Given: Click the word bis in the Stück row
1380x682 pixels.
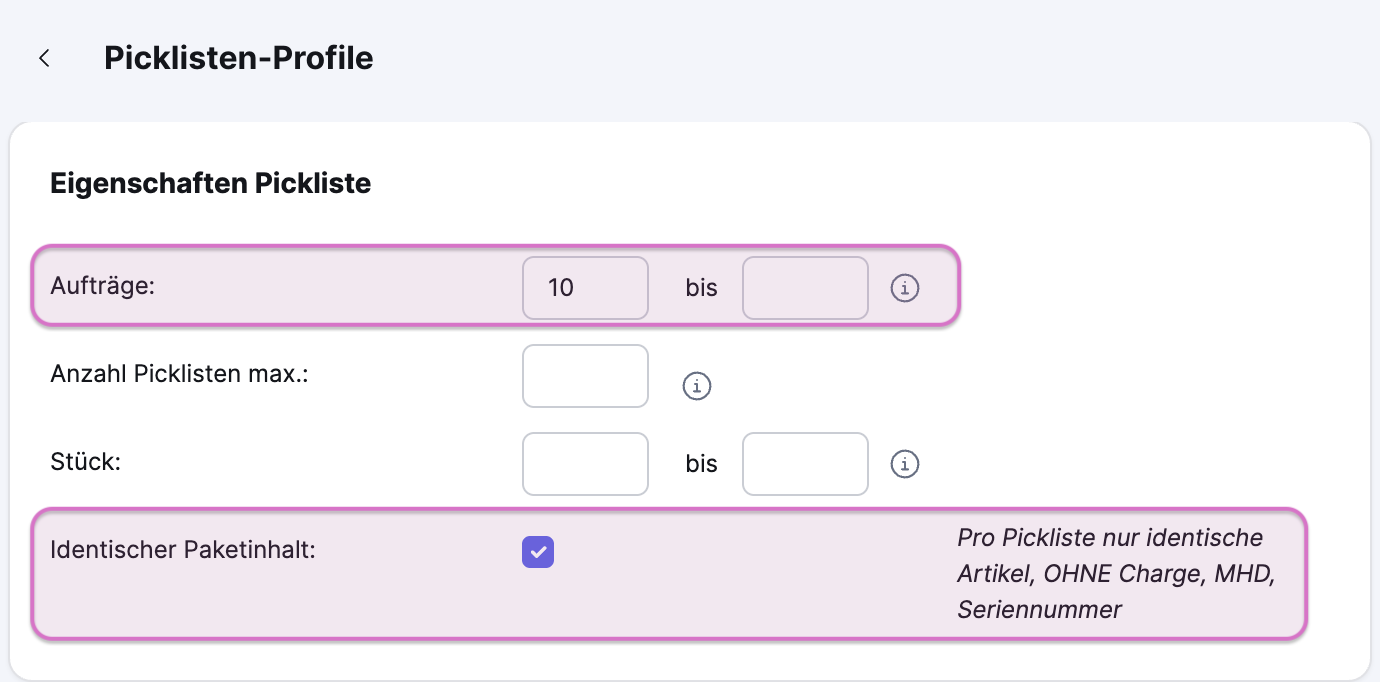Looking at the screenshot, I should [702, 465].
